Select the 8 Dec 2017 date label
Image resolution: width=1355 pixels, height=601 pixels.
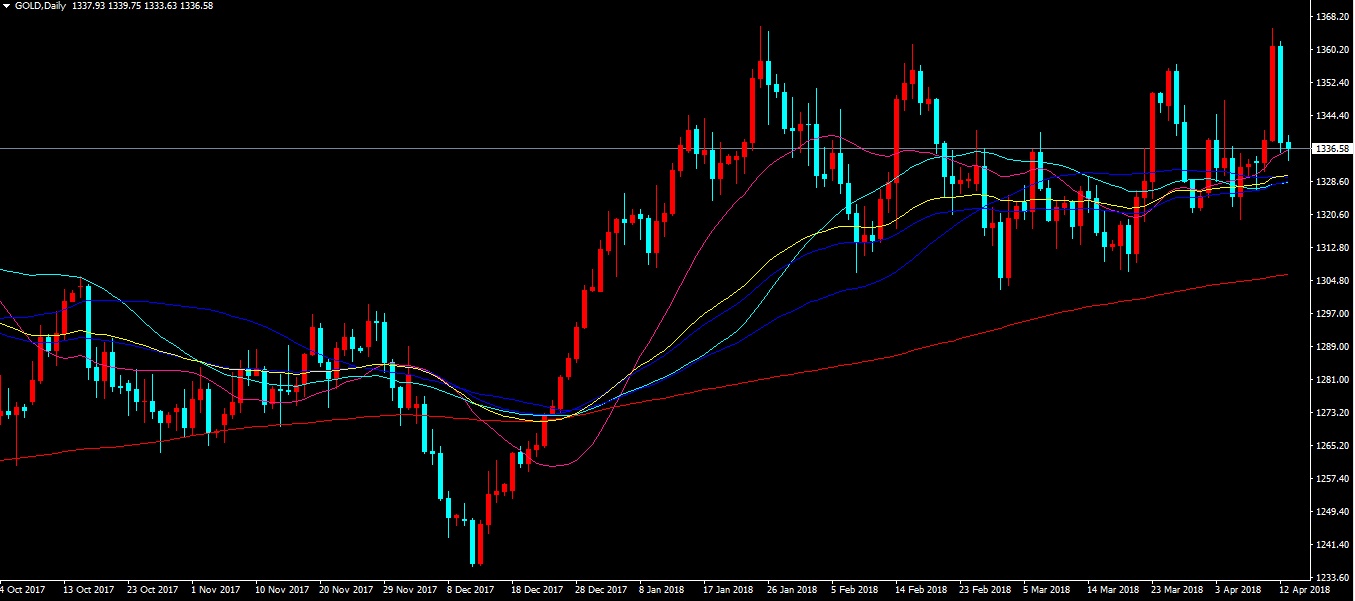[x=470, y=590]
